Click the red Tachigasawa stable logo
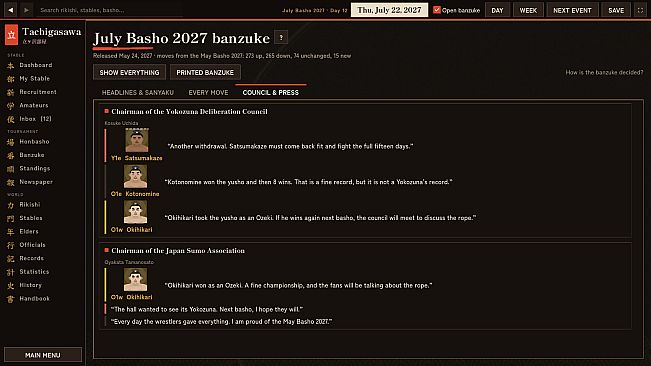The height and width of the screenshot is (366, 651). point(12,35)
